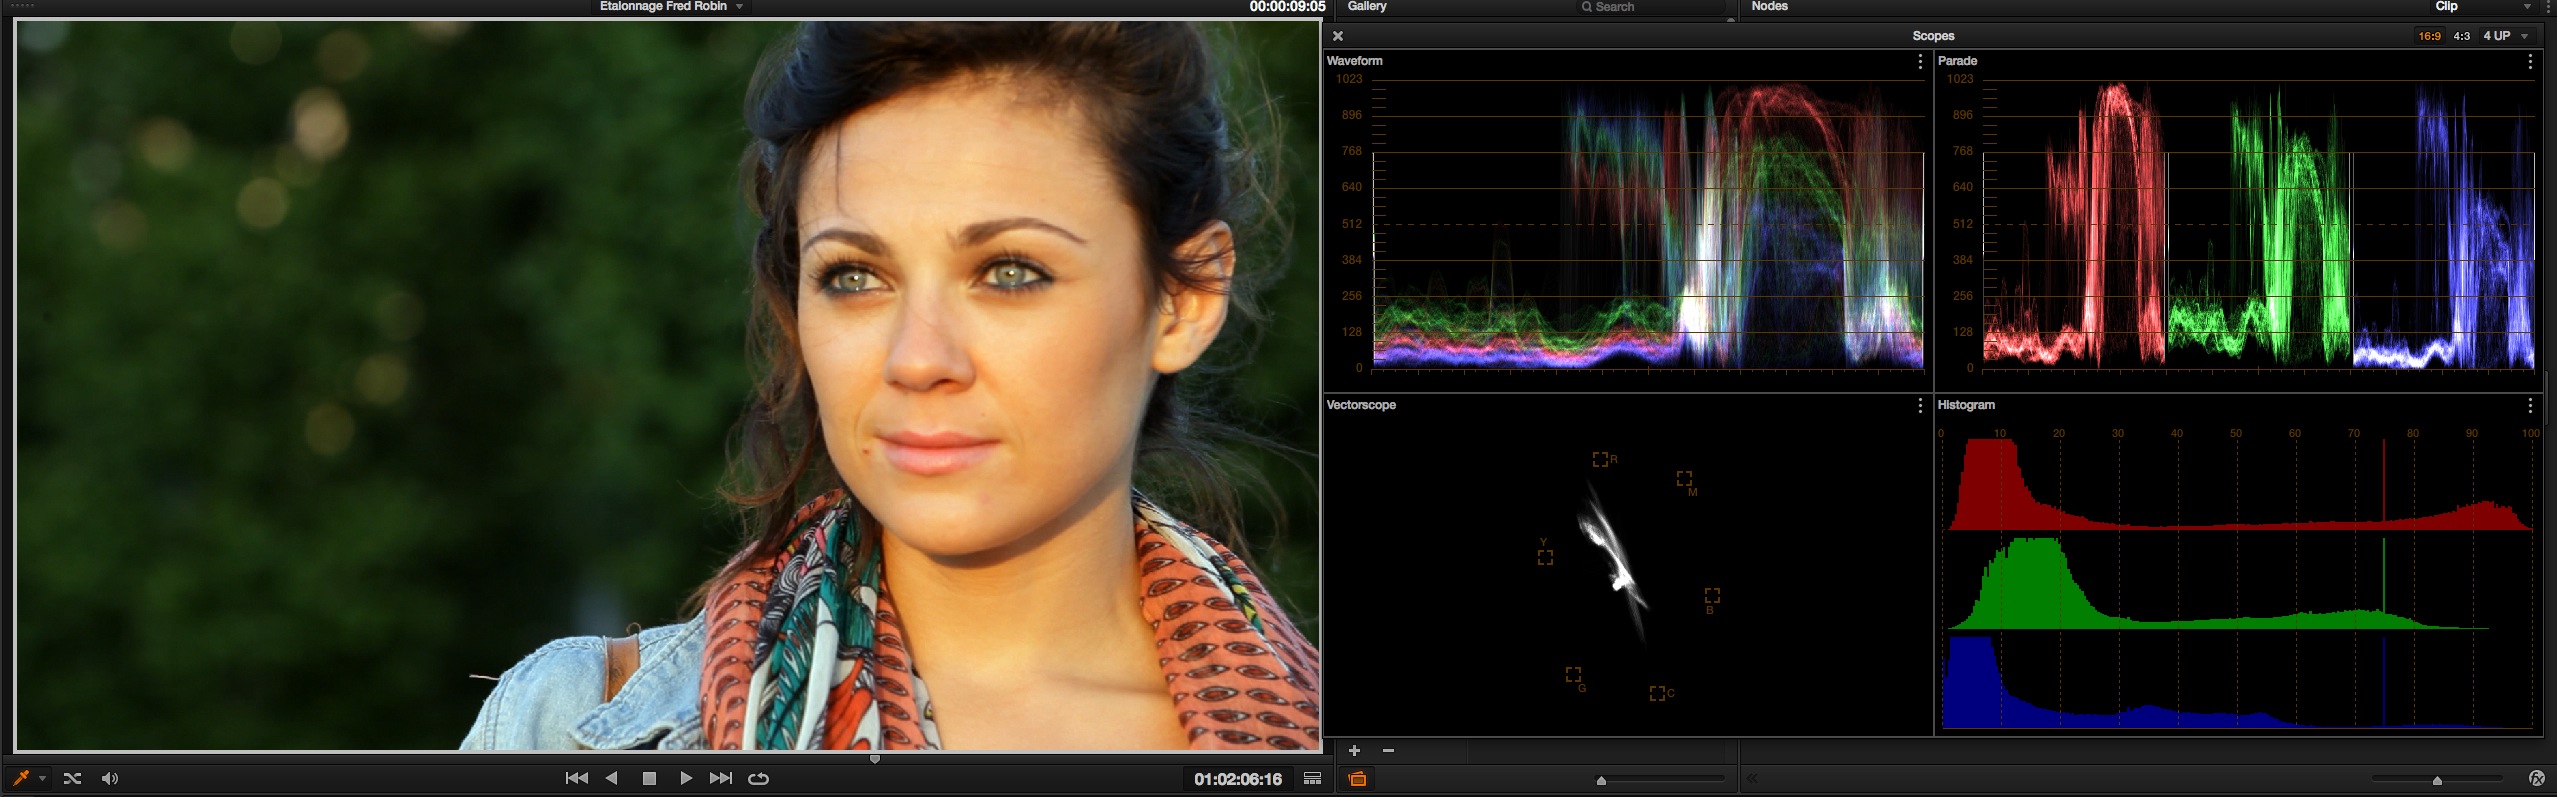Toggle the orange stills gallery icon
Screen dimensions: 2557x797
click(1357, 779)
